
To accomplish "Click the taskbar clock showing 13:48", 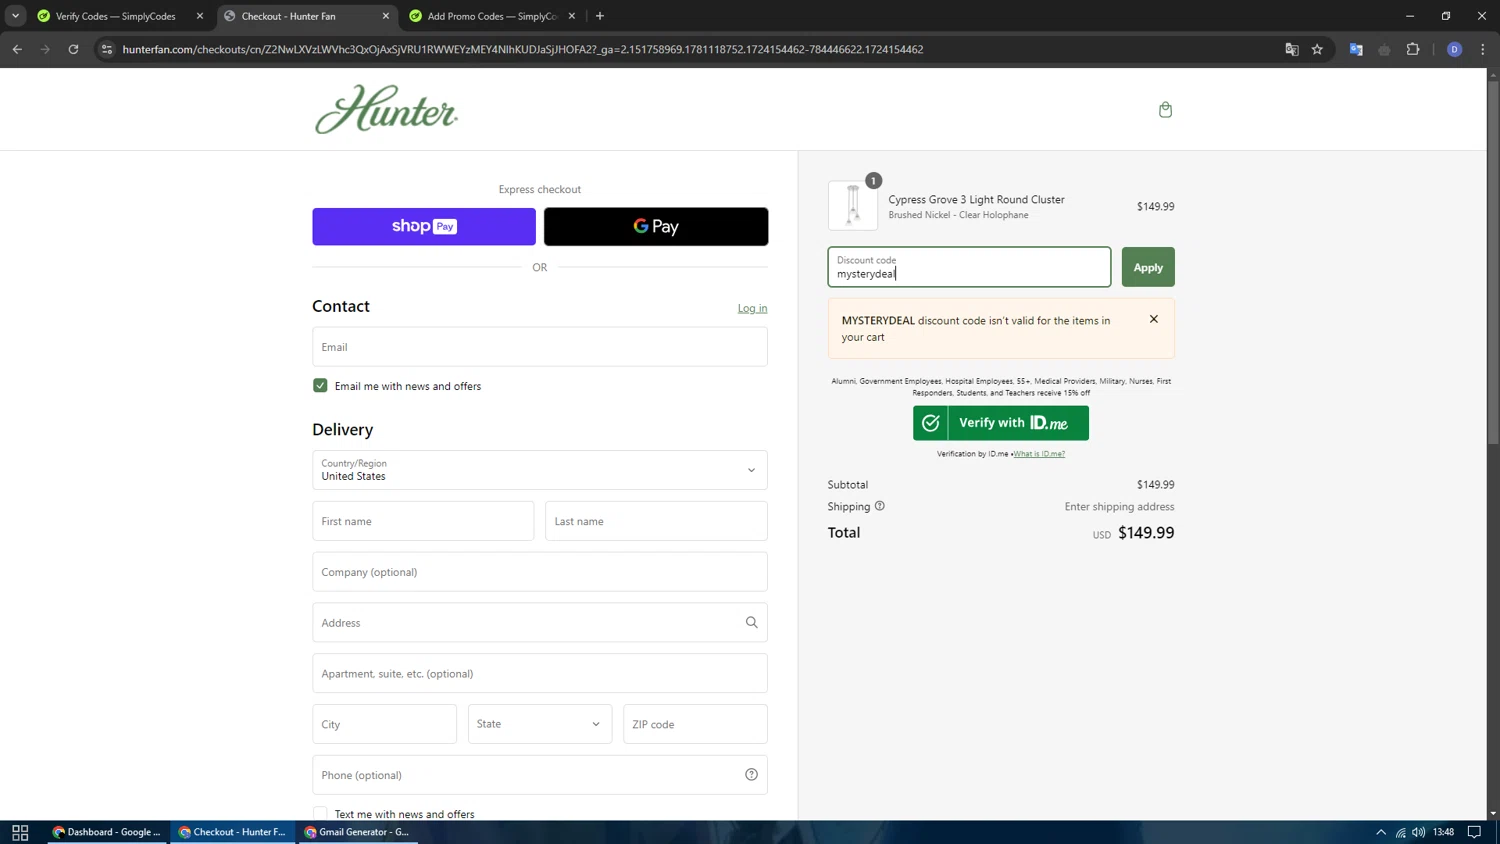I will [x=1443, y=832].
